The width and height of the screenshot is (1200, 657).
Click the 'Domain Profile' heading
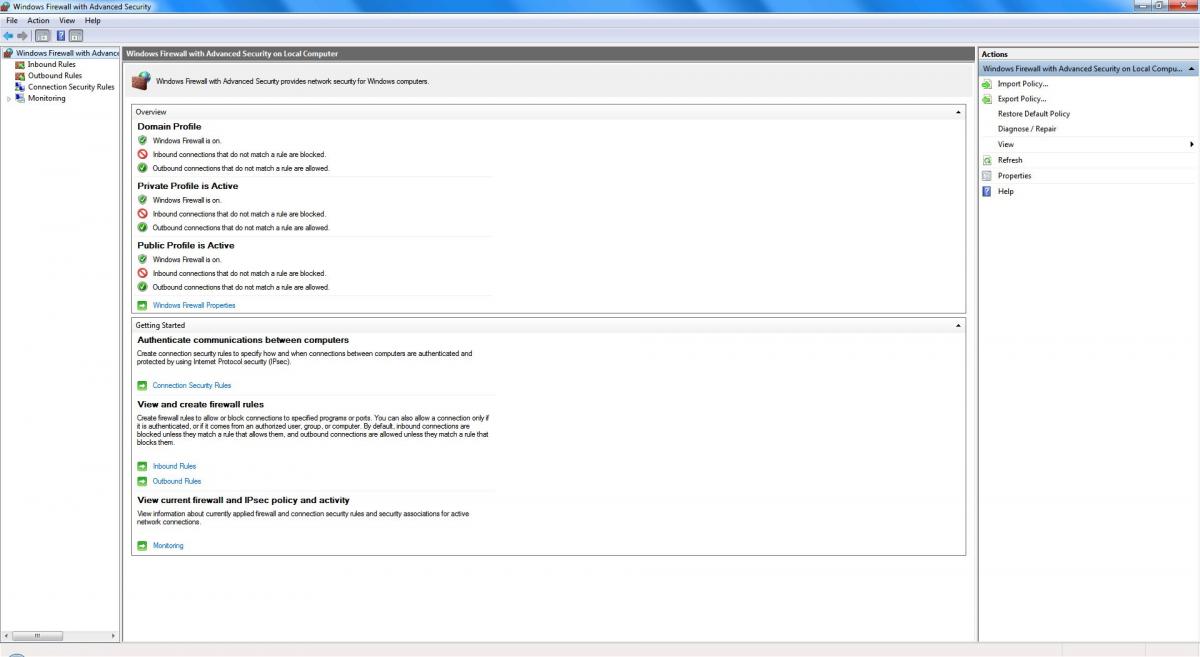169,127
